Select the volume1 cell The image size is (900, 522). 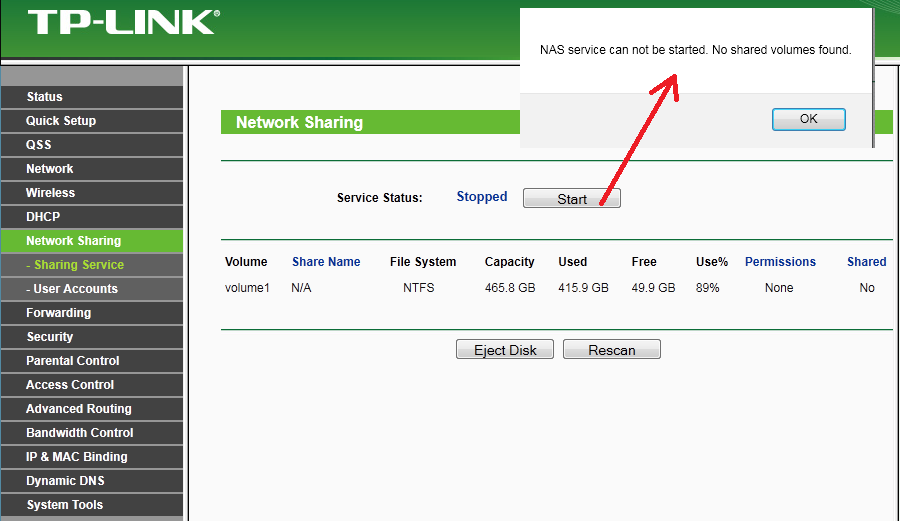coord(247,288)
